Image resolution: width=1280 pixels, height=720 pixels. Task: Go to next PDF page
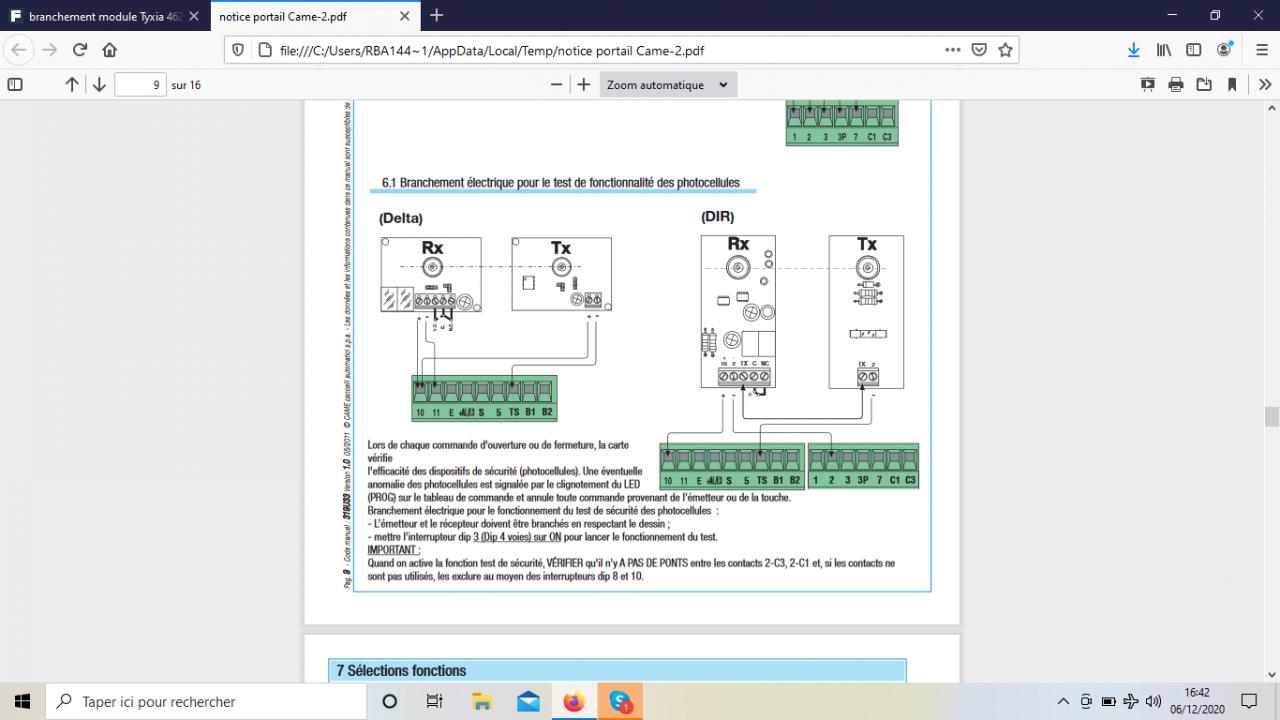99,85
